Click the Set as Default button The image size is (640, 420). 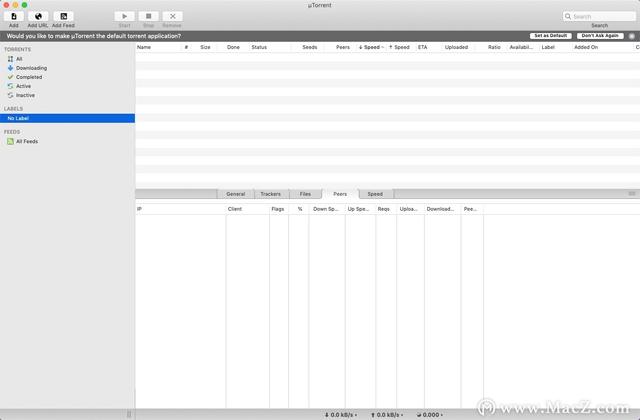[x=551, y=36]
